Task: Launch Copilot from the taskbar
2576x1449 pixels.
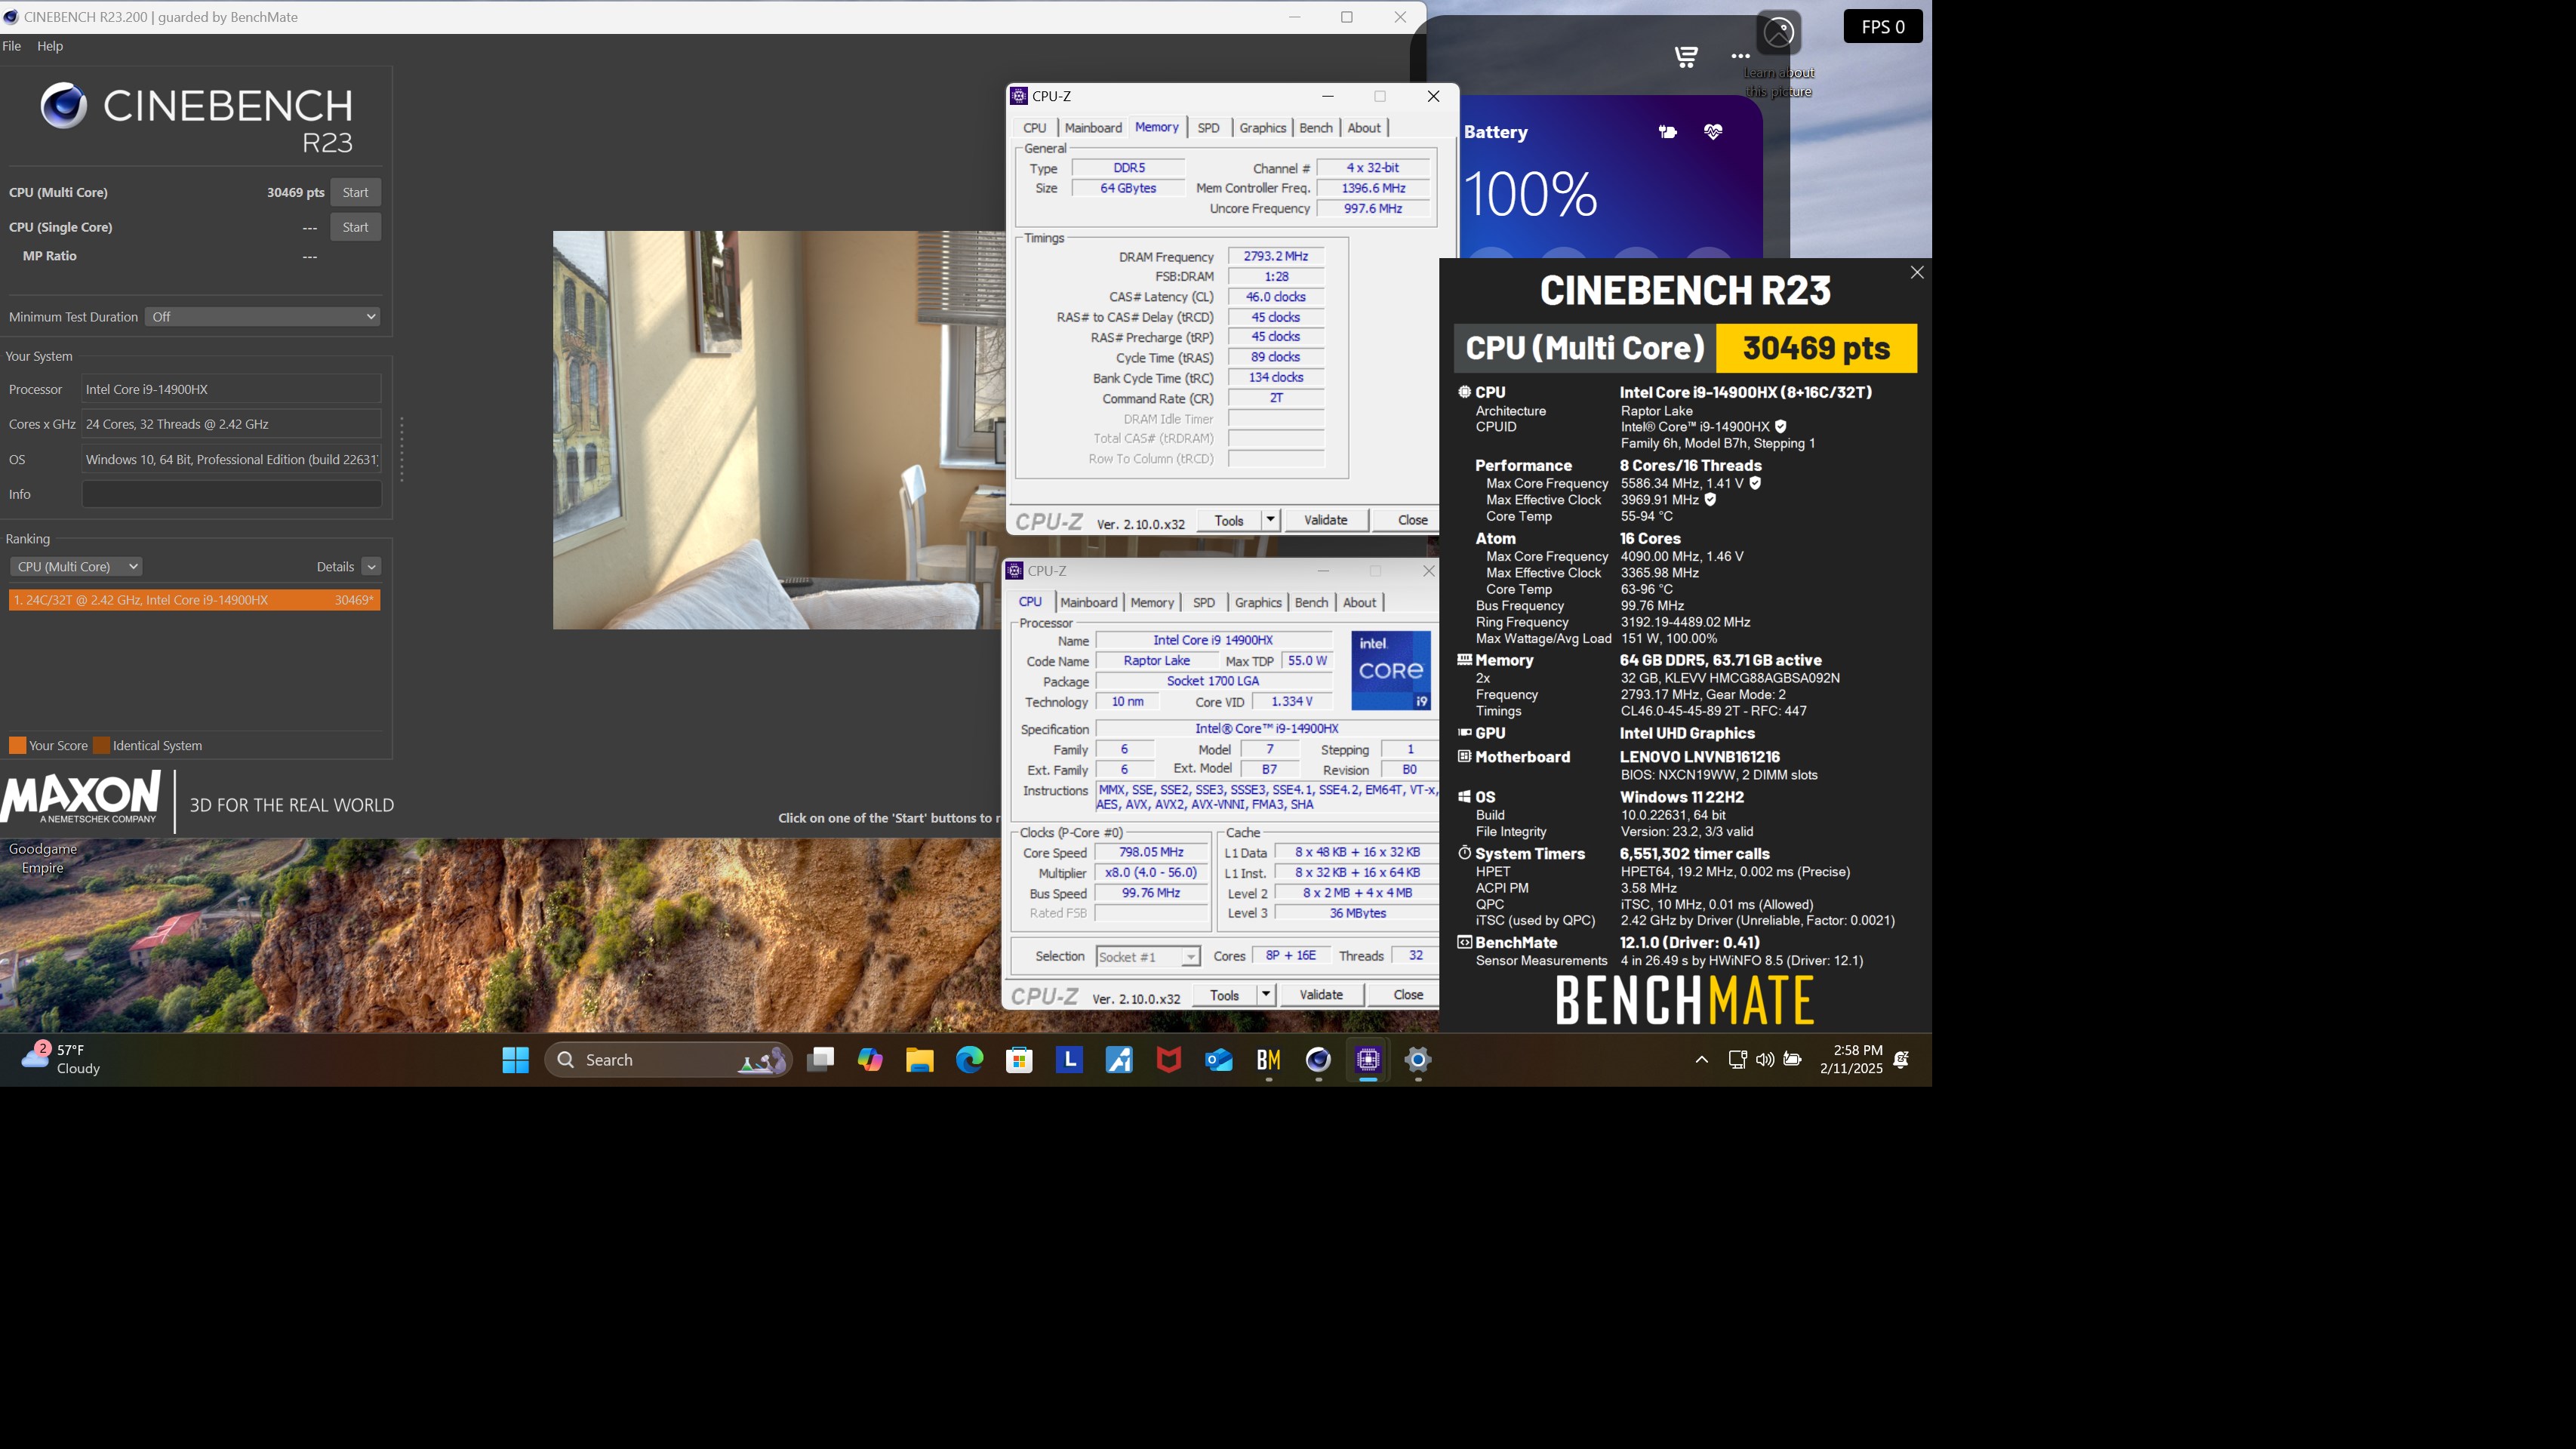Action: 870,1060
